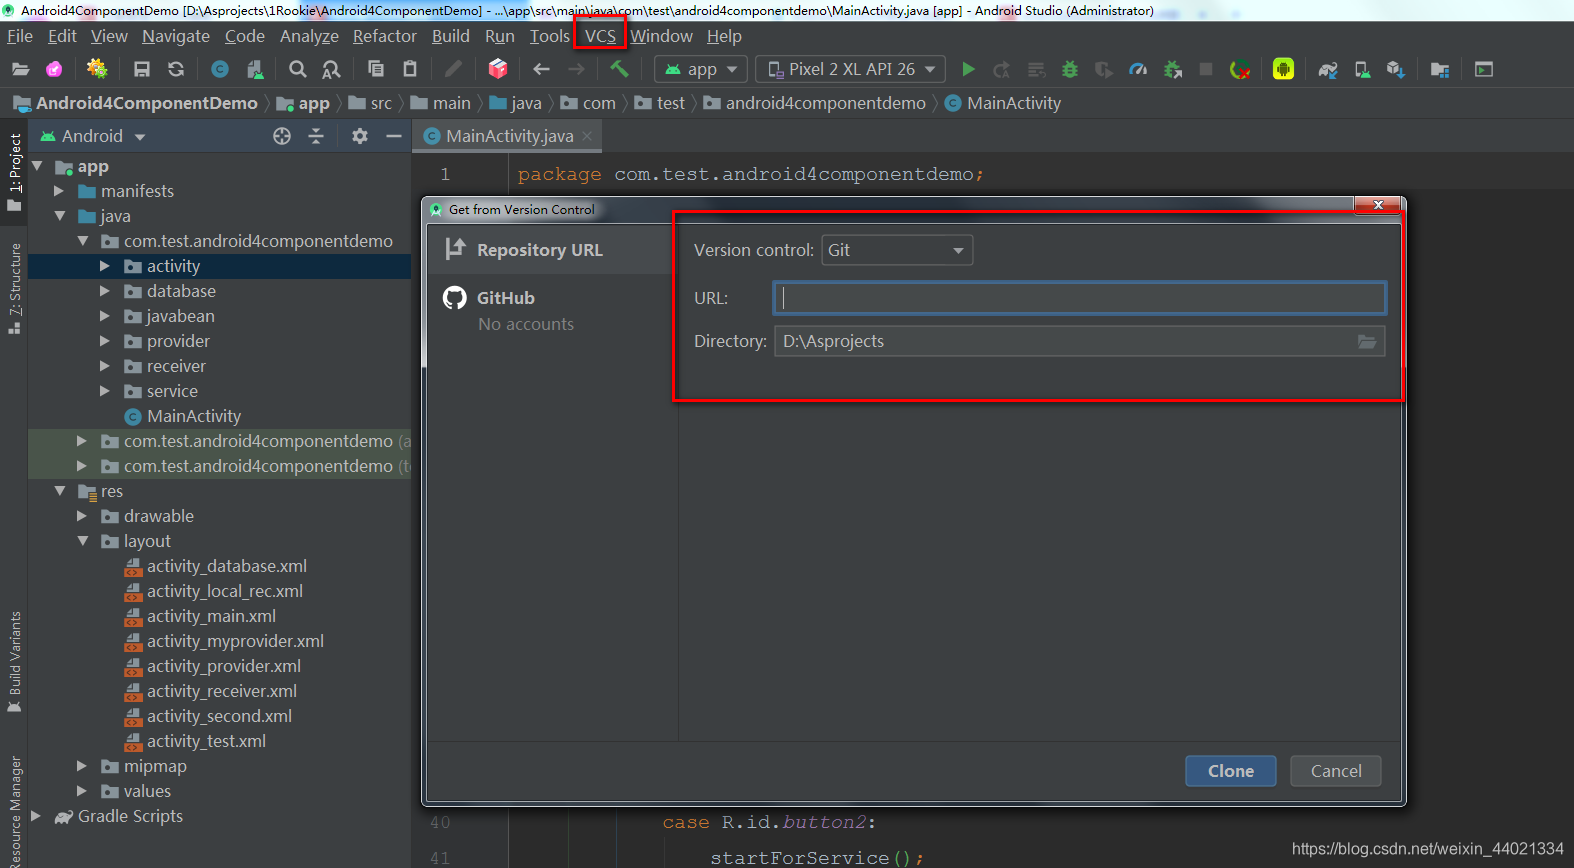Expand the Gradle Scripts node

tap(36, 816)
